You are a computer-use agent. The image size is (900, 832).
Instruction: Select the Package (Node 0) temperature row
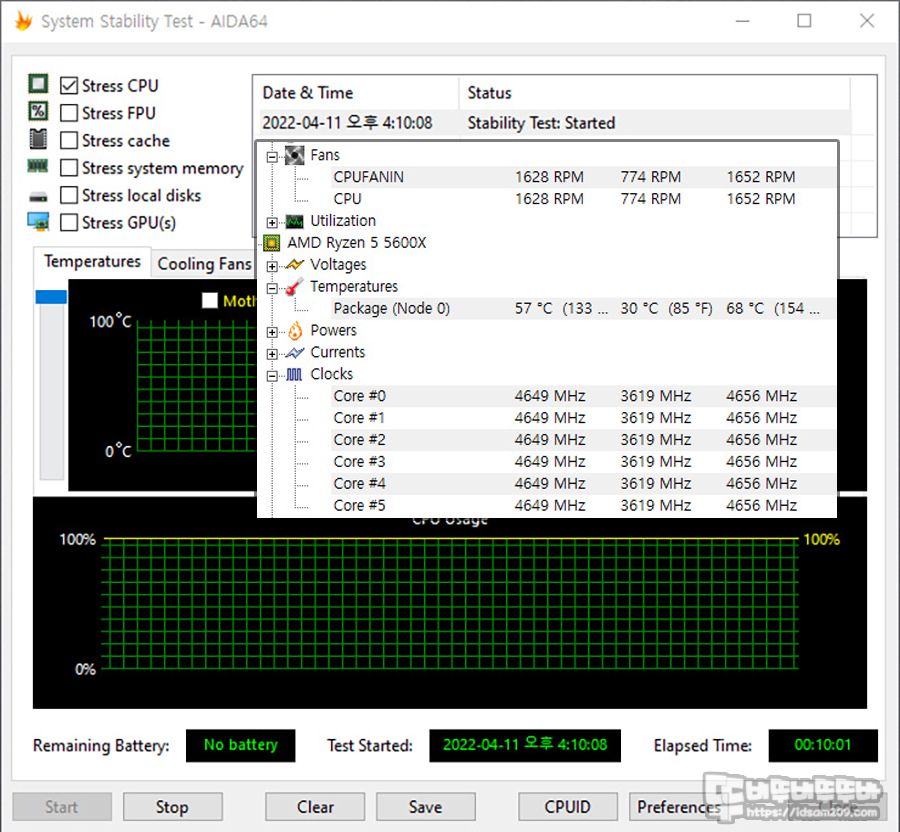[583, 308]
